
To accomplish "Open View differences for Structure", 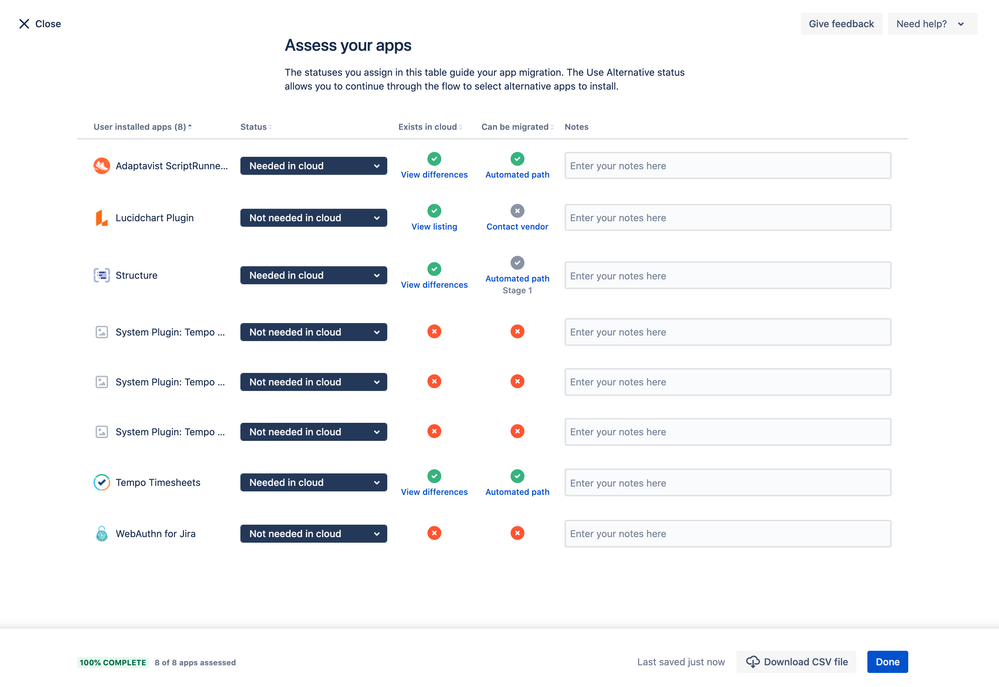I will tap(434, 284).
